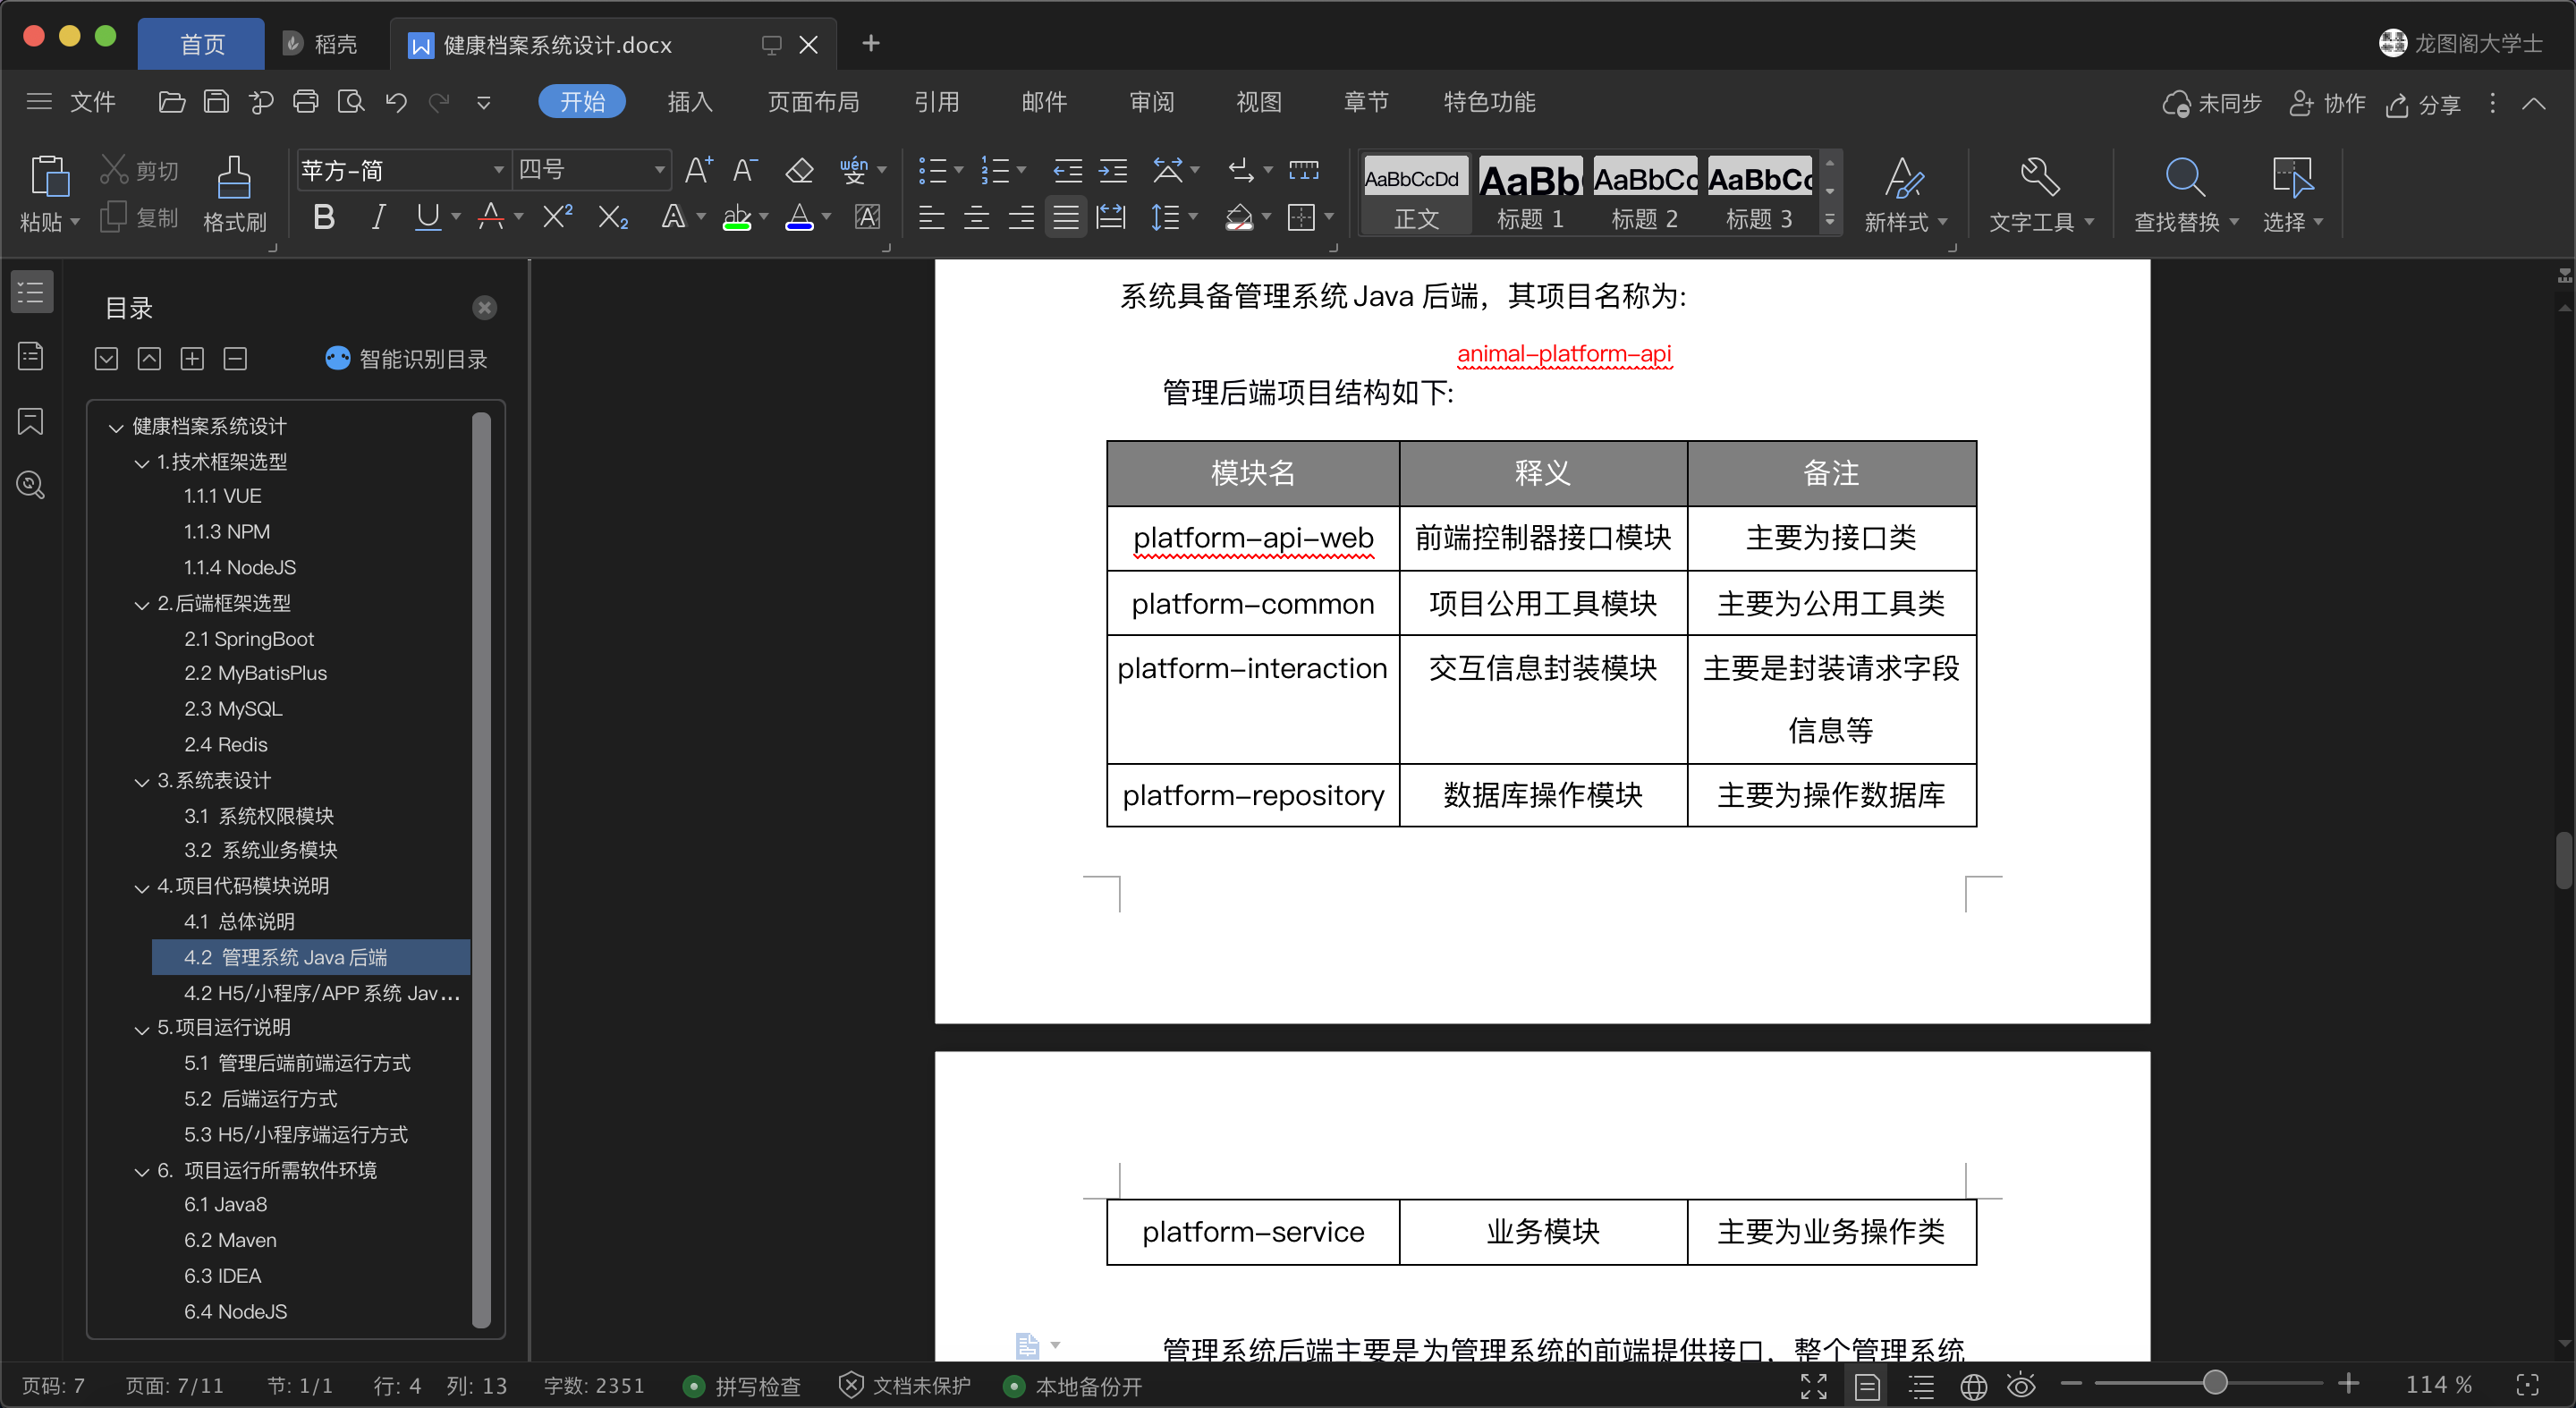Viewport: 2576px width, 1408px height.
Task: Click the zoom slider handle
Action: pos(2215,1384)
